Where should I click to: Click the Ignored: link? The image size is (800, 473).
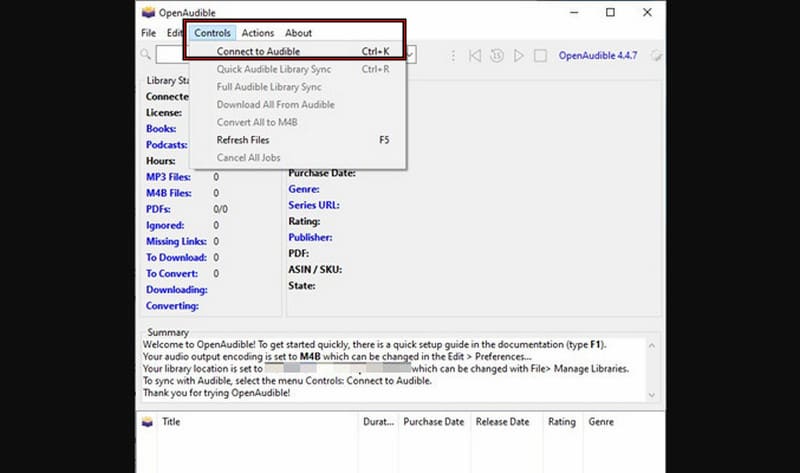coord(165,226)
